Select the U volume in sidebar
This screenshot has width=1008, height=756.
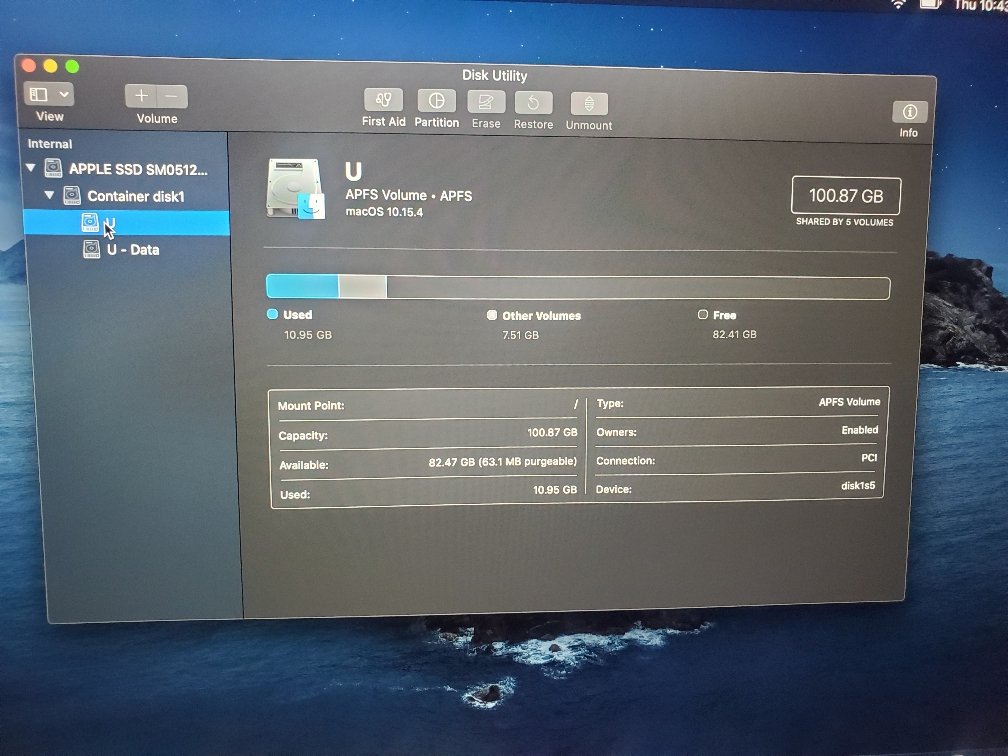(126, 223)
